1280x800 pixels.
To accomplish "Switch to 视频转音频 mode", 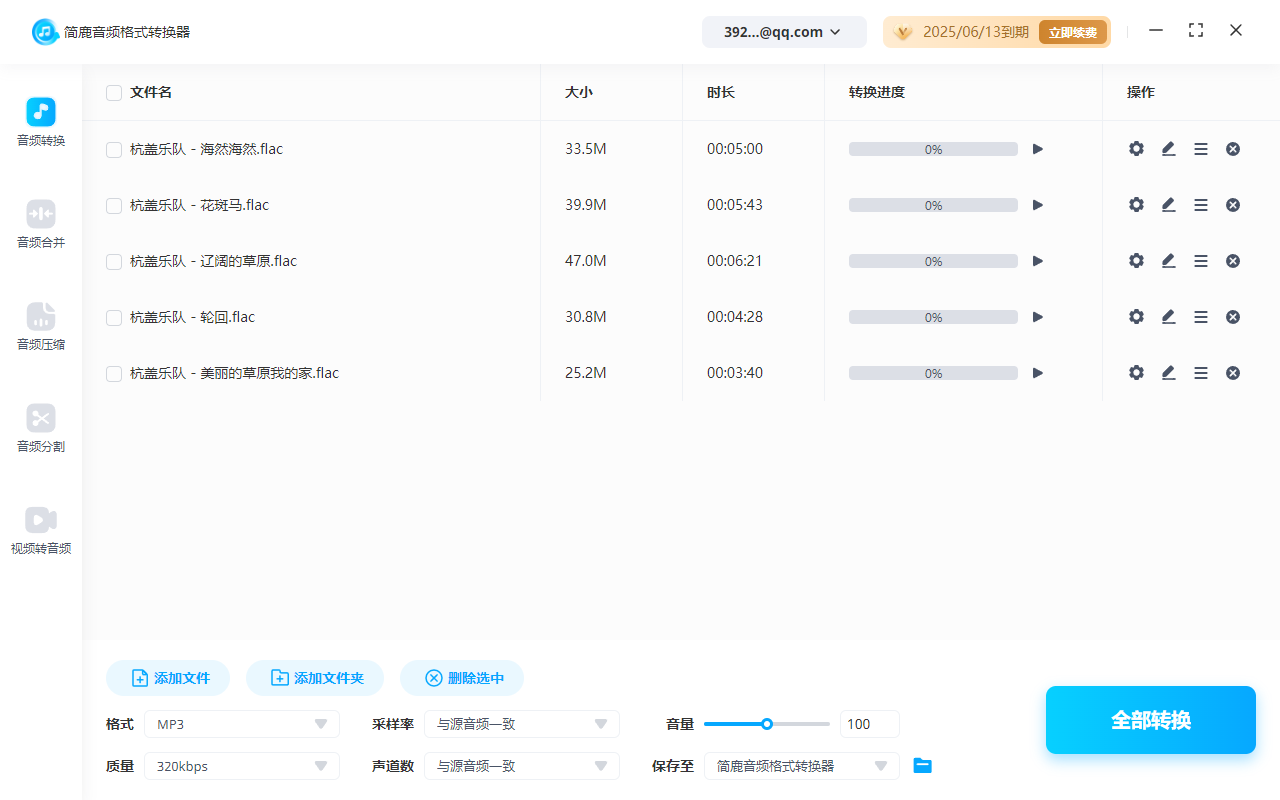I will click(40, 530).
